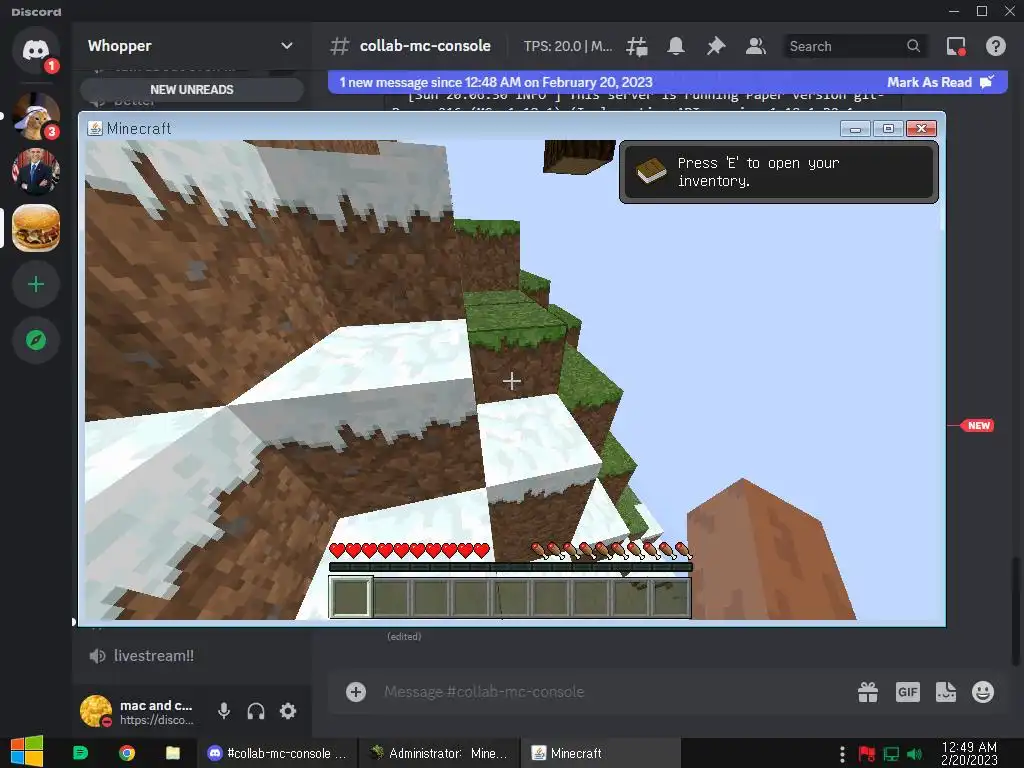Open Discord direct messages home

[35, 50]
